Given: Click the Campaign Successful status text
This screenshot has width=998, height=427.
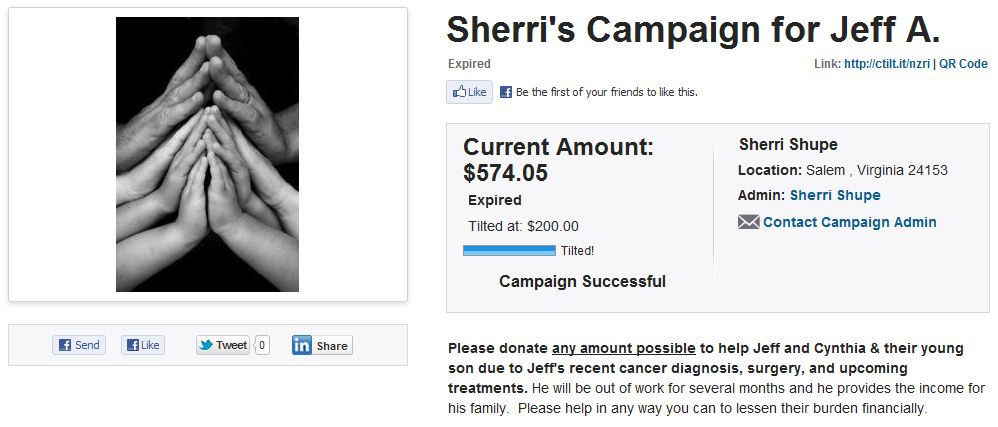Looking at the screenshot, I should [x=582, y=281].
